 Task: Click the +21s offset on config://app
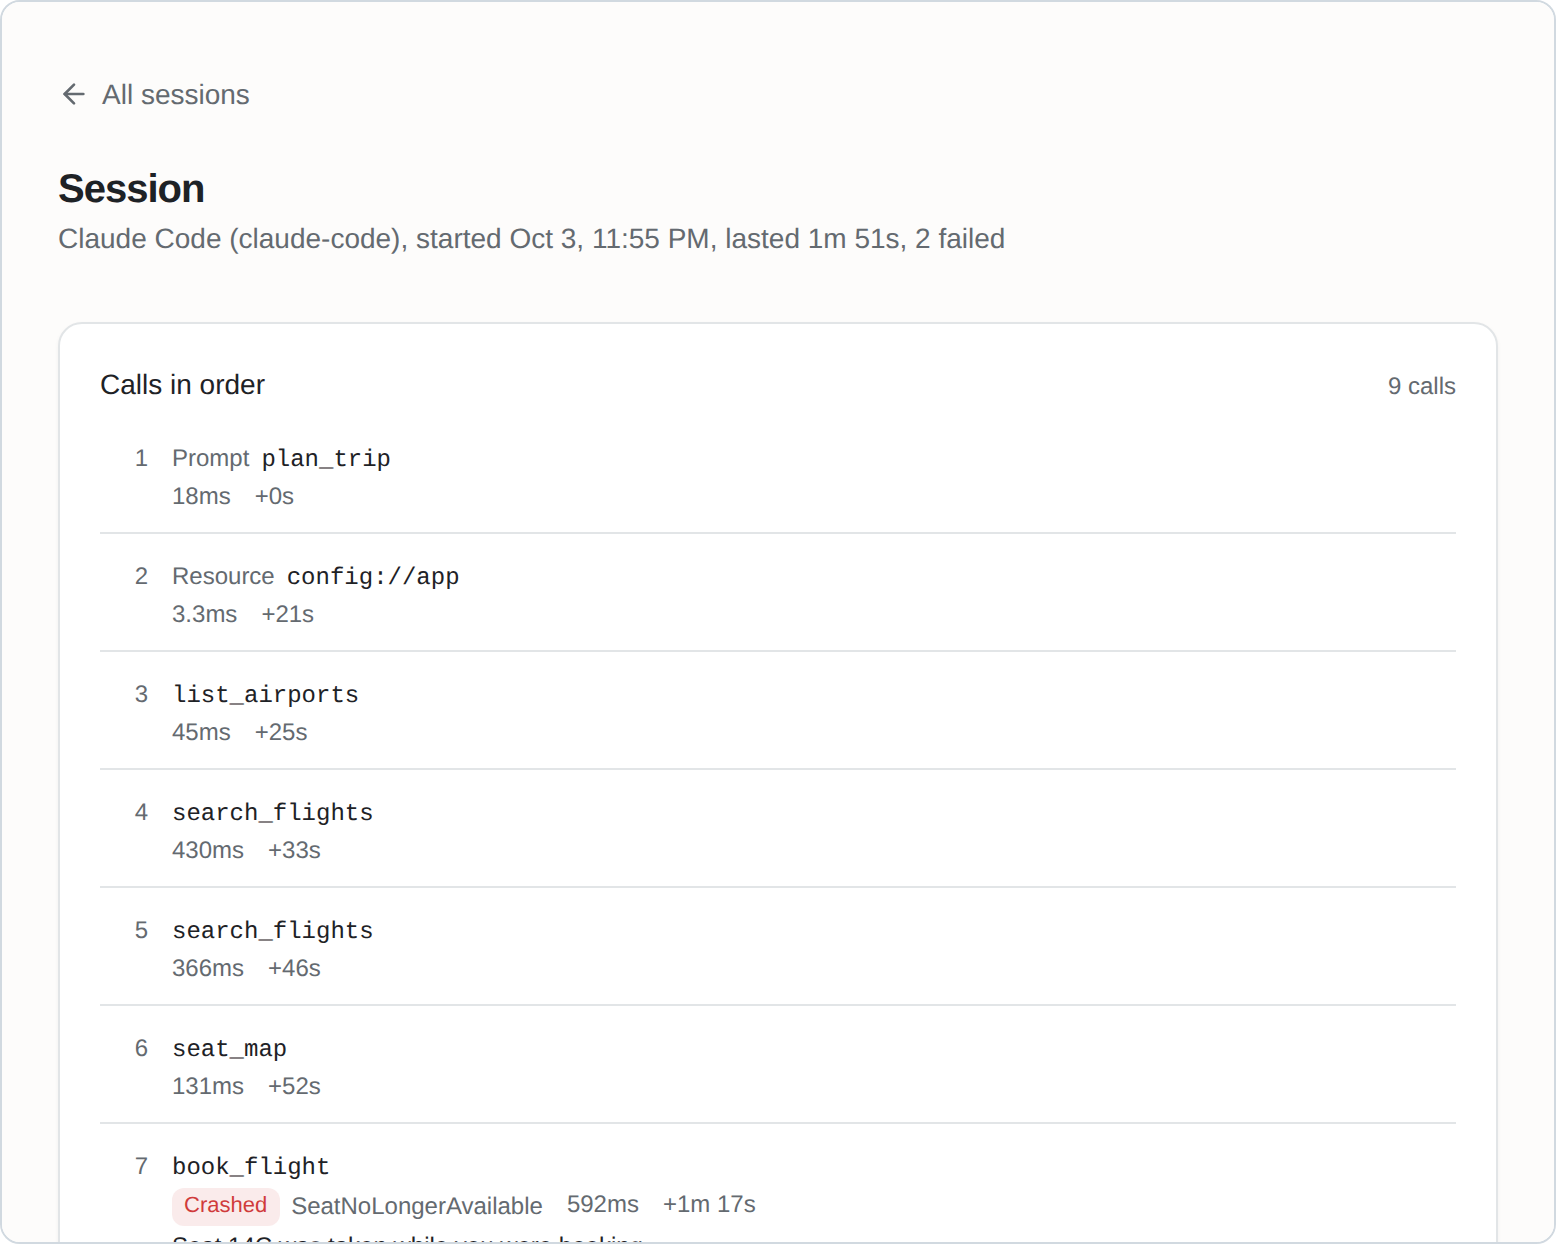287,614
